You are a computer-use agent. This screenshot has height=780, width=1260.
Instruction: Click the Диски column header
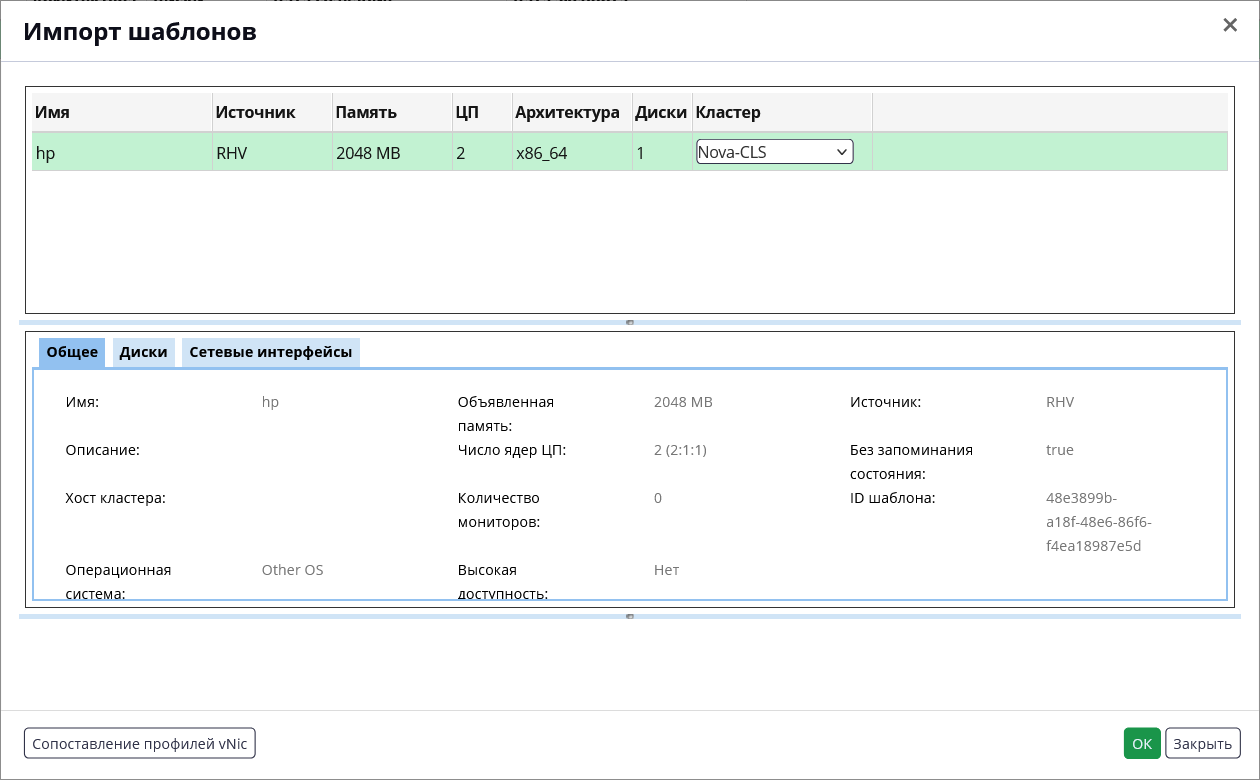[661, 112]
